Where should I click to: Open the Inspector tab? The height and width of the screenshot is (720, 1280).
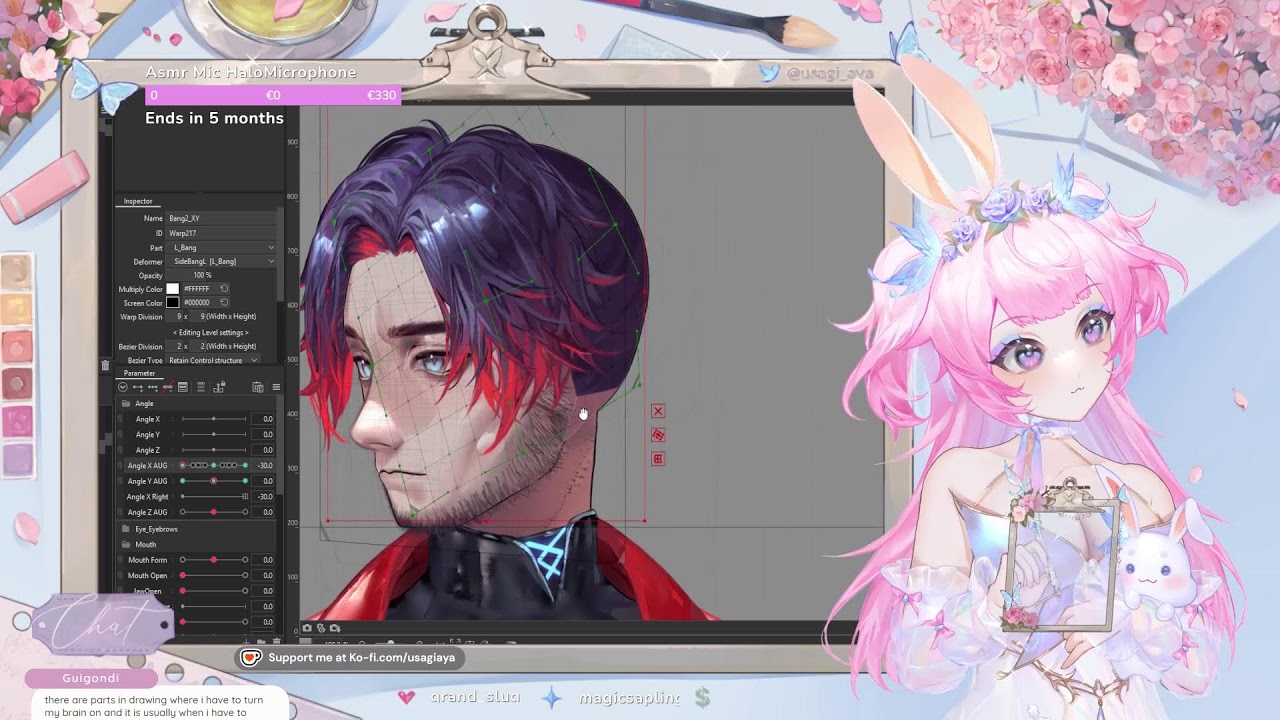(138, 201)
